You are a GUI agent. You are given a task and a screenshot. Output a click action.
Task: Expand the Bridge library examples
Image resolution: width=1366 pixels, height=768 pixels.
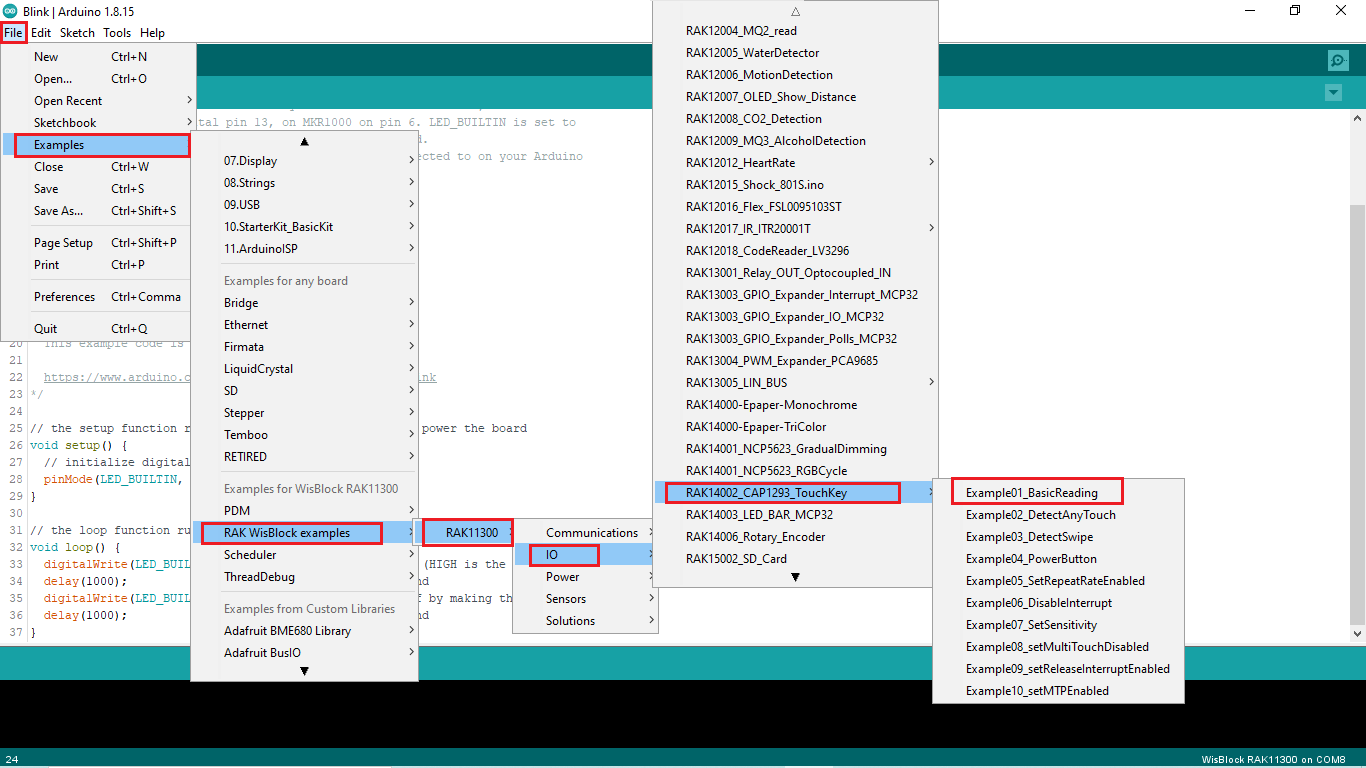coord(304,303)
